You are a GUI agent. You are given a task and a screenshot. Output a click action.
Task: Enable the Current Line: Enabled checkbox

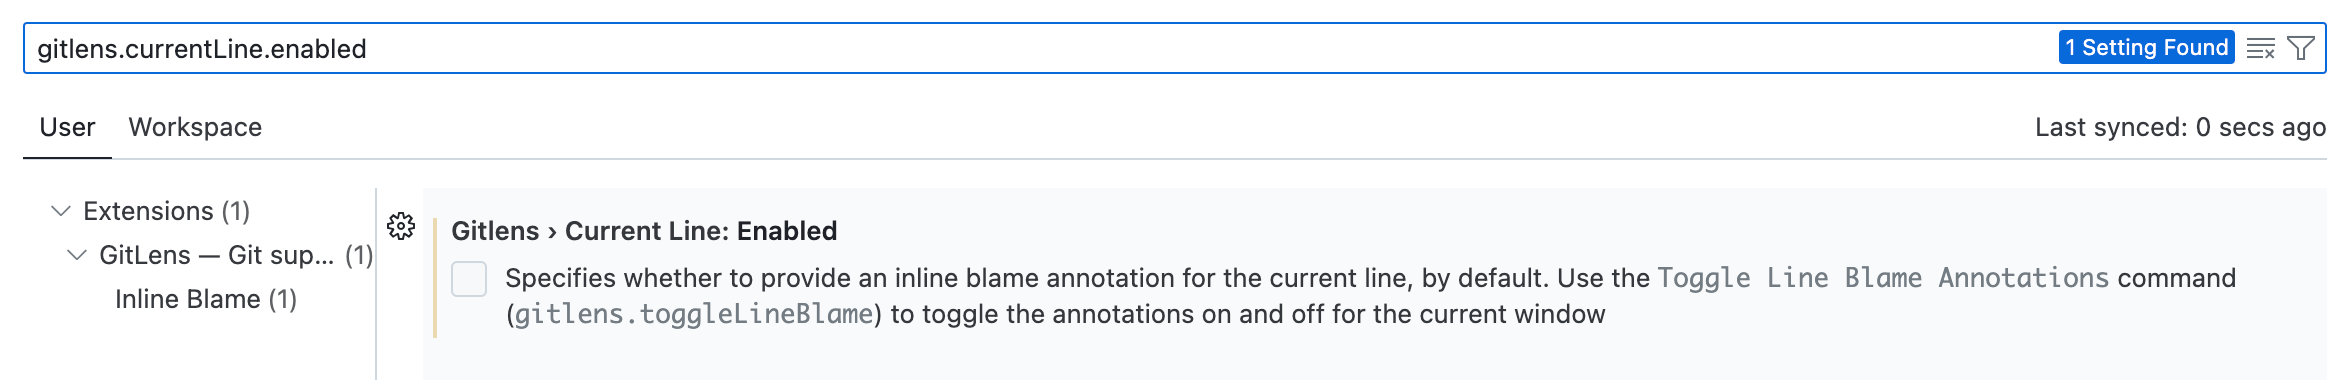(x=469, y=279)
